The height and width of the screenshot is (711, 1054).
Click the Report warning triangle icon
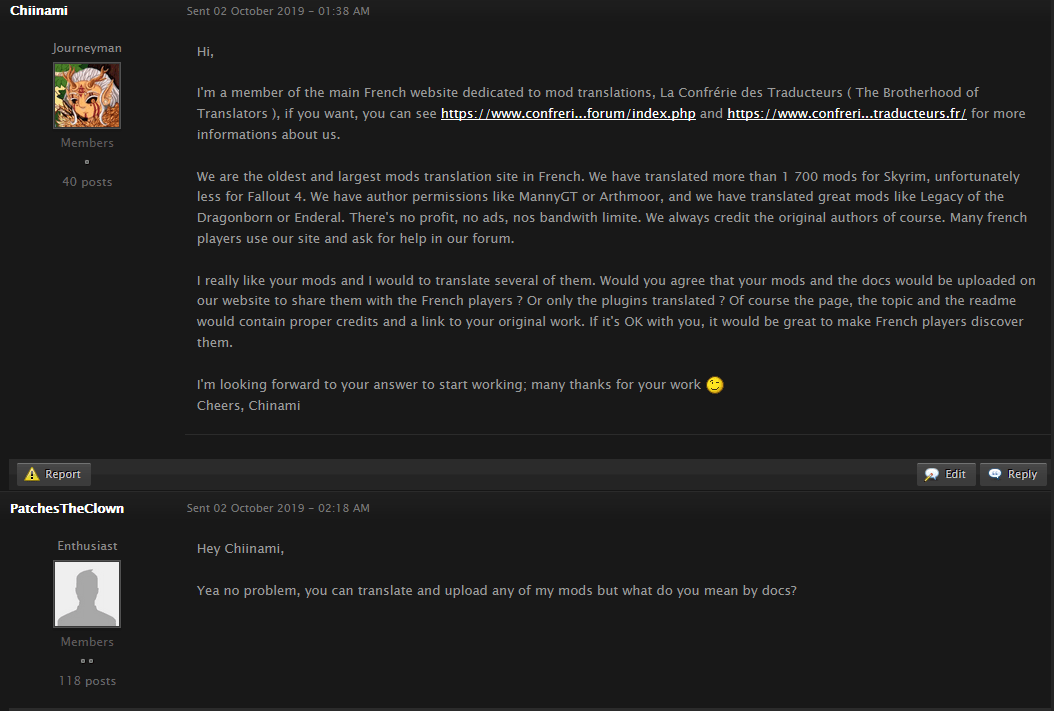[32, 474]
